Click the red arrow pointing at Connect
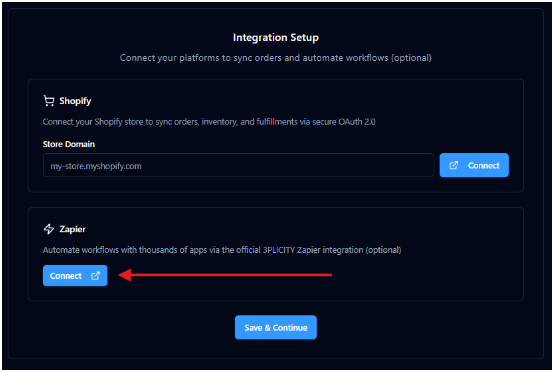Screen dimensions: 554x372 pyautogui.click(x=225, y=275)
